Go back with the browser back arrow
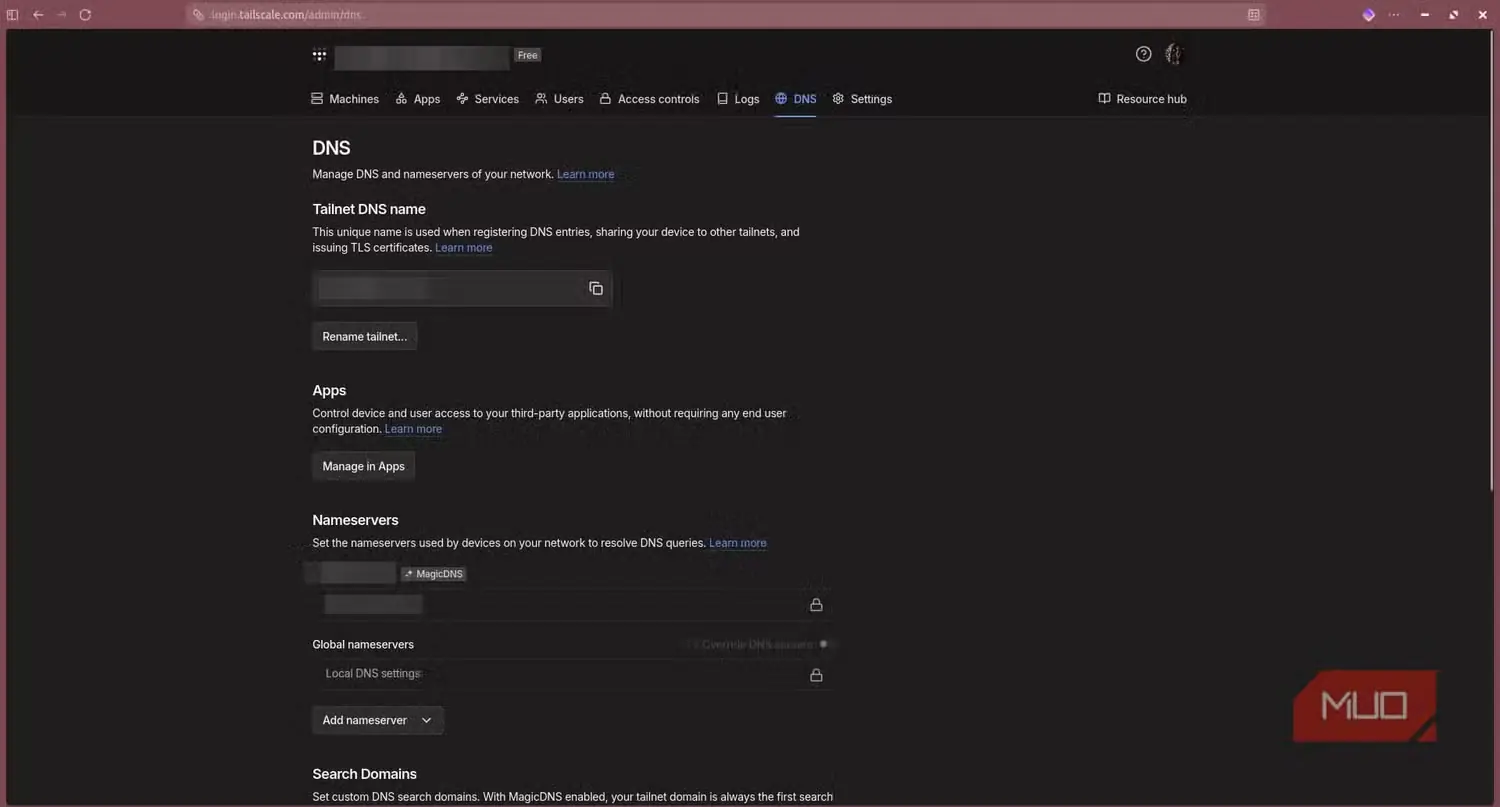 (x=38, y=15)
